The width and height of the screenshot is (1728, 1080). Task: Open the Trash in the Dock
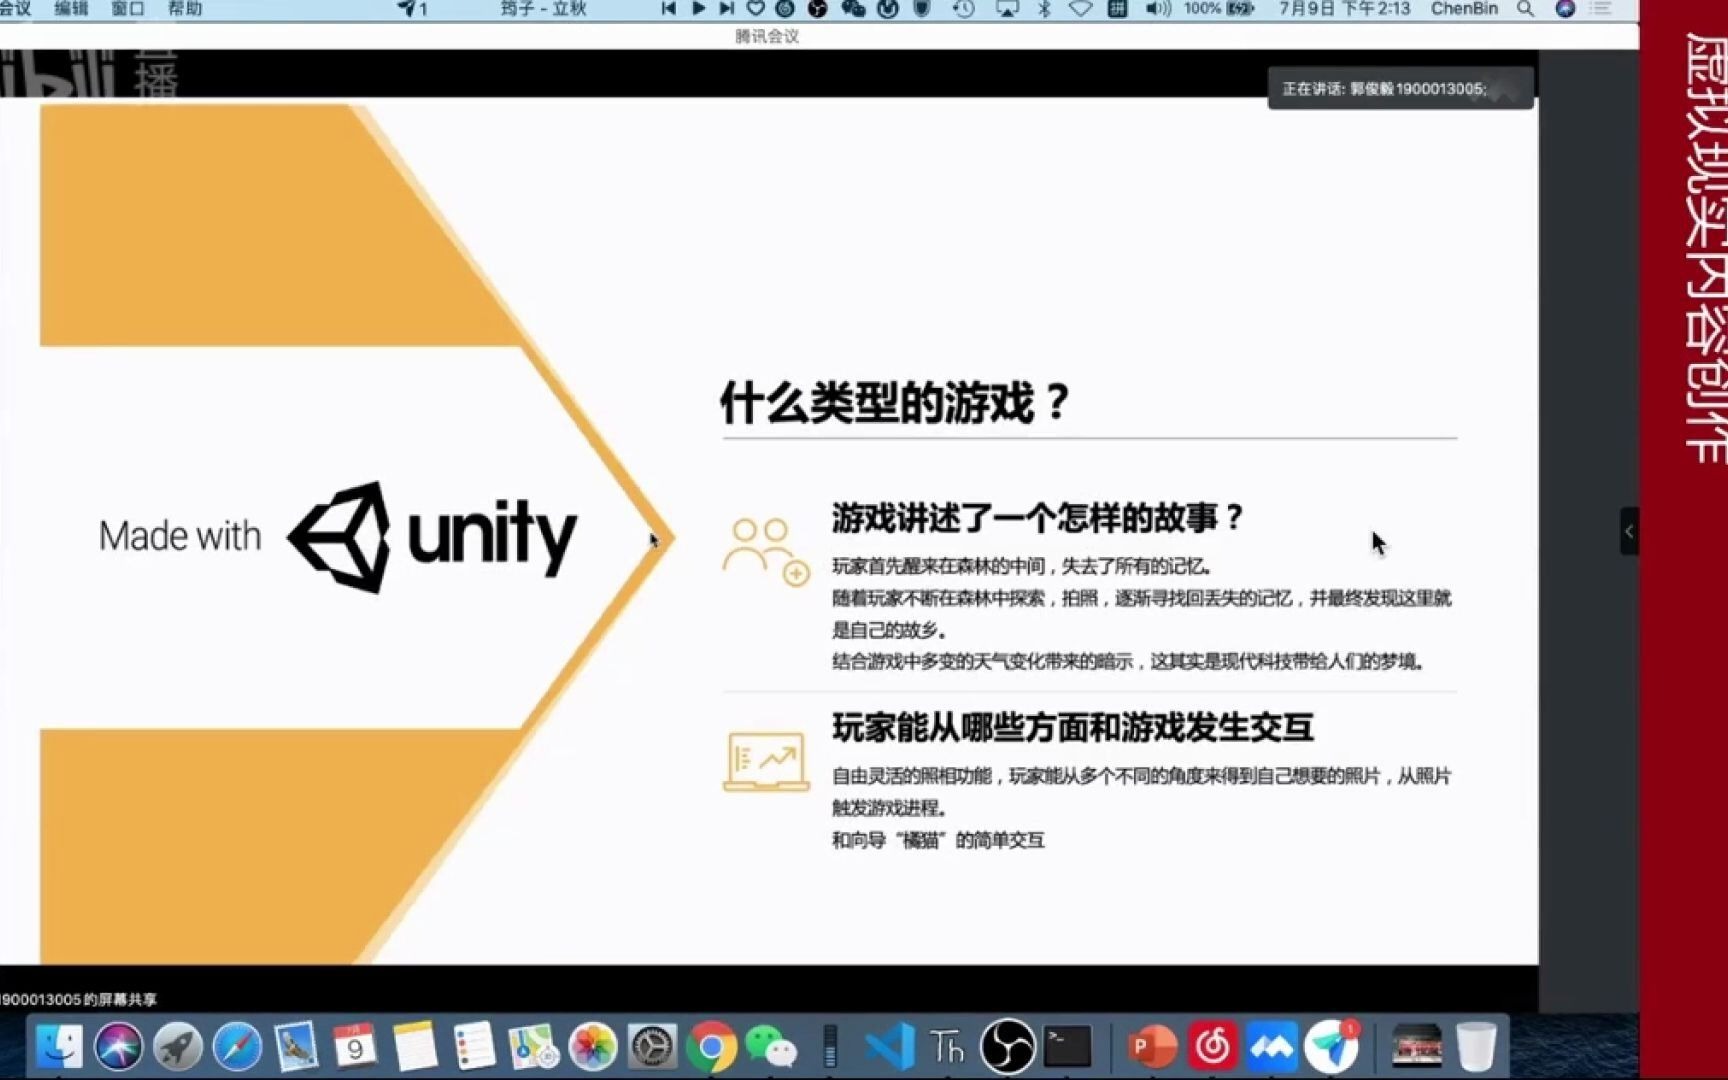tap(1476, 1047)
